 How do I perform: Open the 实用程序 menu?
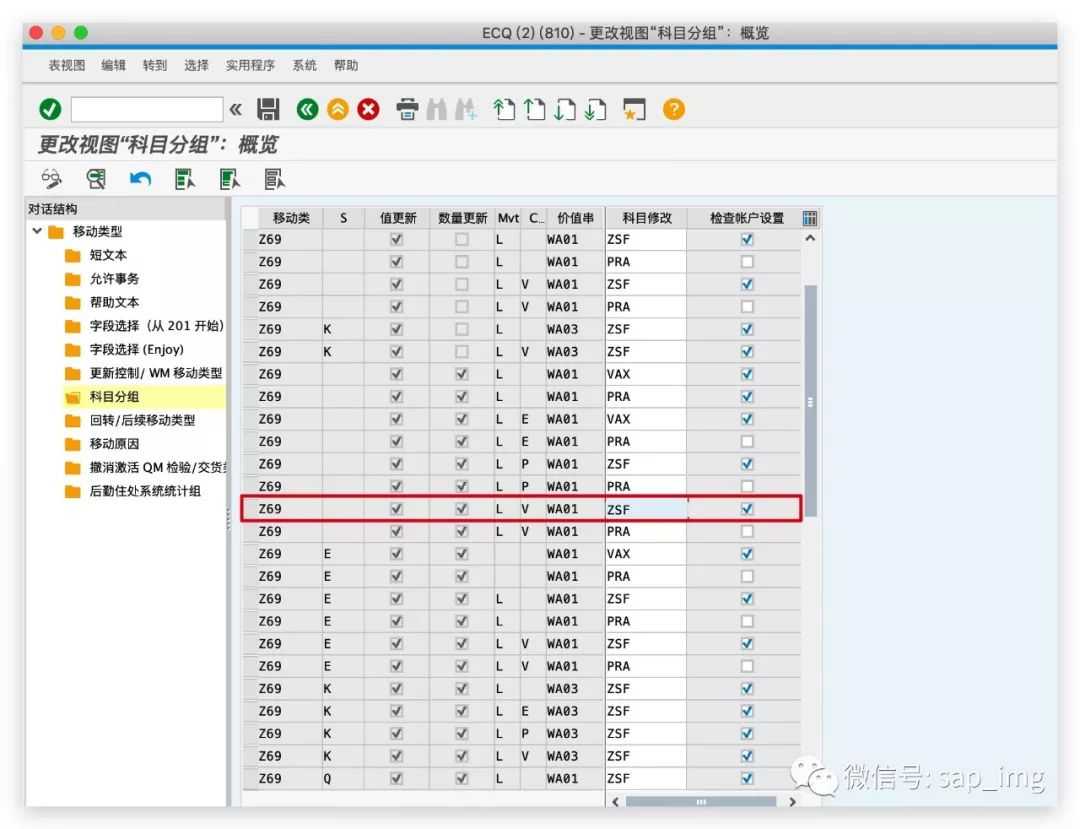point(250,65)
